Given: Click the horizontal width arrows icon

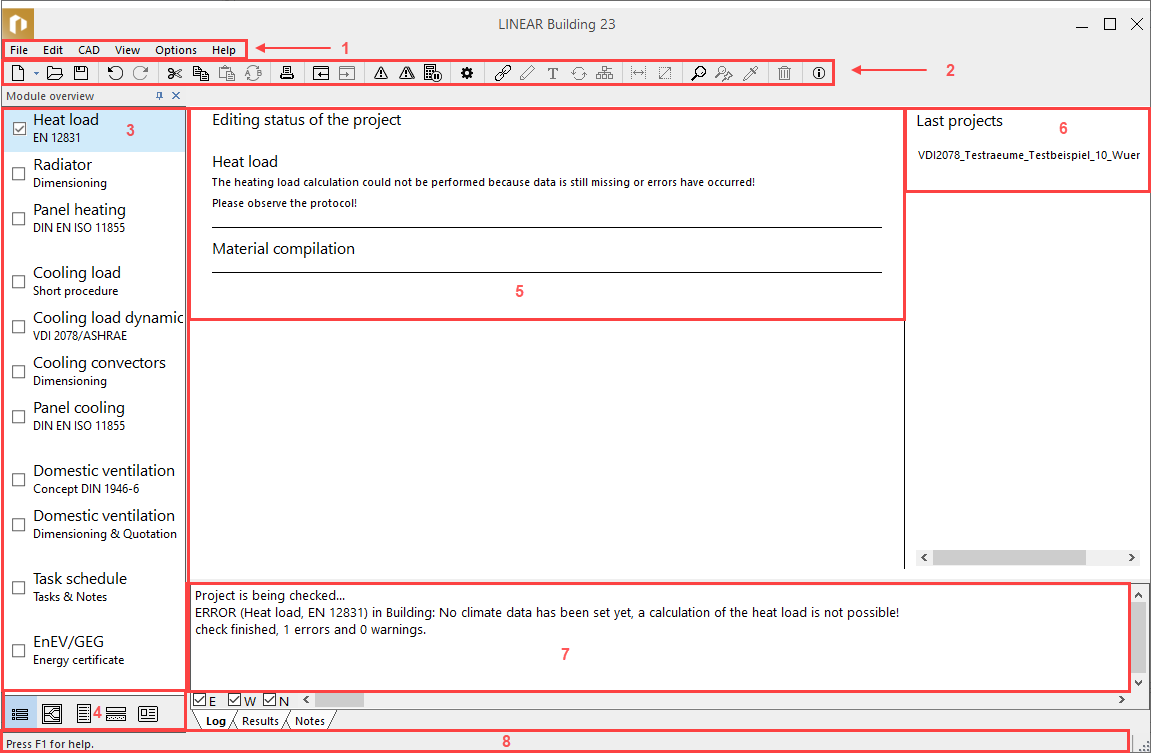Looking at the screenshot, I should pos(639,73).
